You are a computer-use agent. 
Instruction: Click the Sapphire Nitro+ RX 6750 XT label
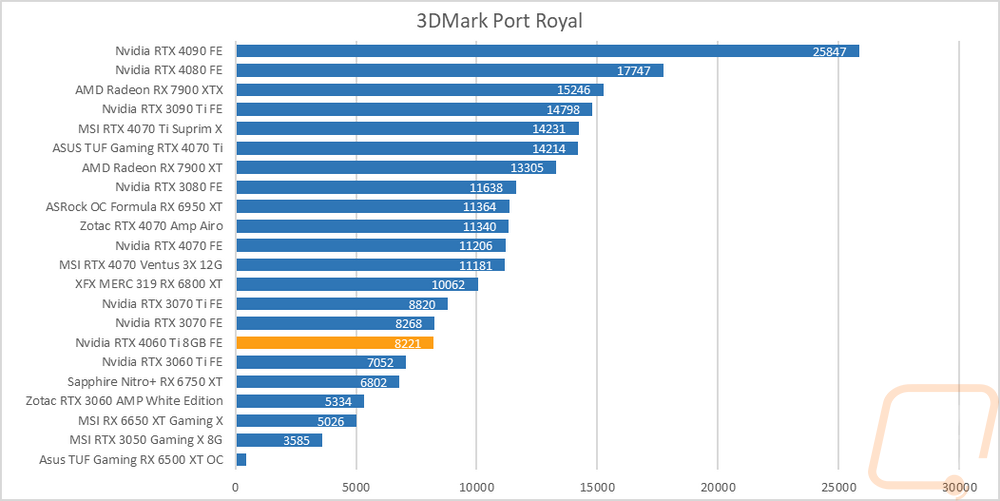point(145,382)
